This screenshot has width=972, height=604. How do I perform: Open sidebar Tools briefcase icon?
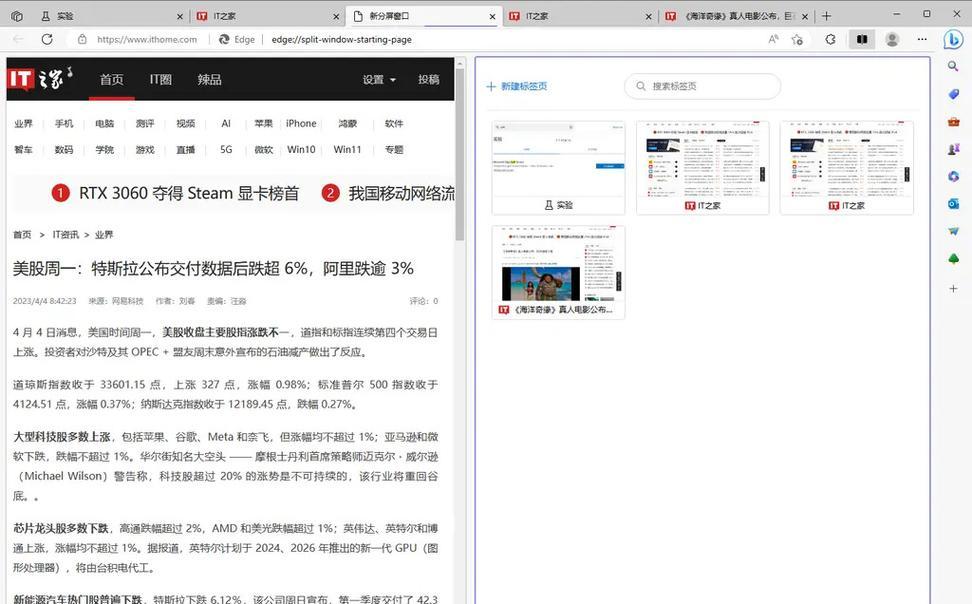click(x=953, y=122)
